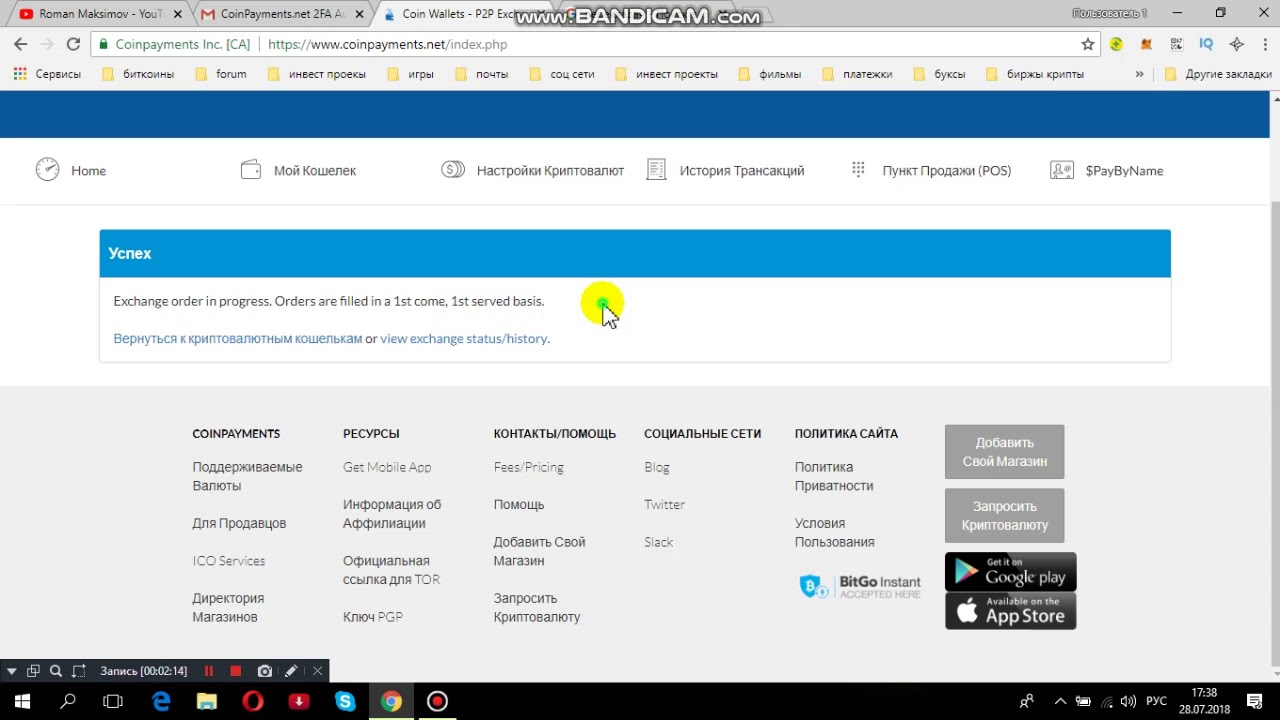The height and width of the screenshot is (720, 1280).
Task: Open Twitter footer link
Action: tap(664, 505)
